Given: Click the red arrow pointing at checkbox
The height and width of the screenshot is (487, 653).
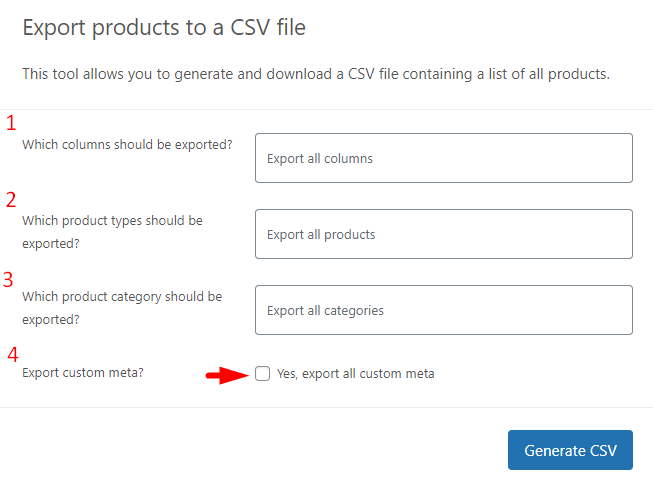Looking at the screenshot, I should point(224,375).
